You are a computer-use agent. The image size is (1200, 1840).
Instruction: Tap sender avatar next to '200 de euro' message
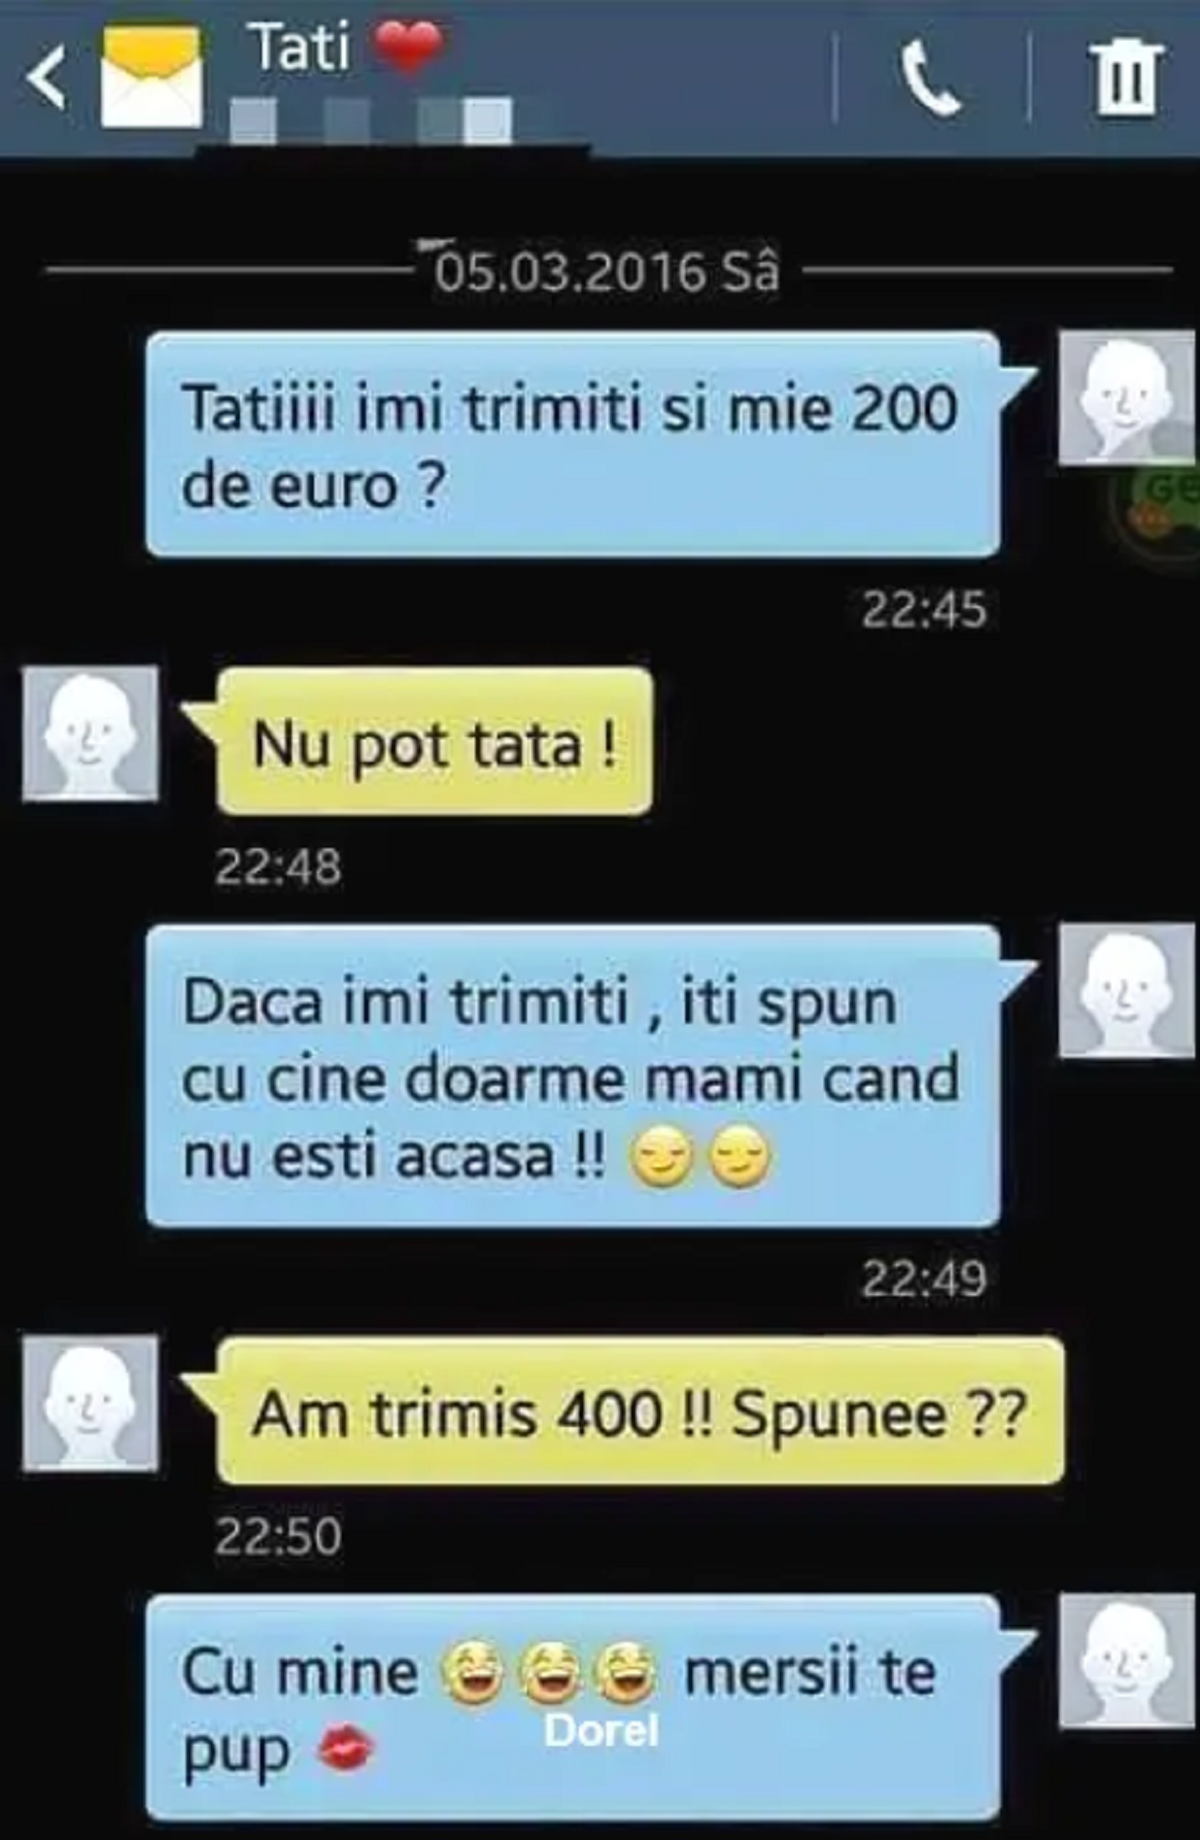[x=1126, y=398]
